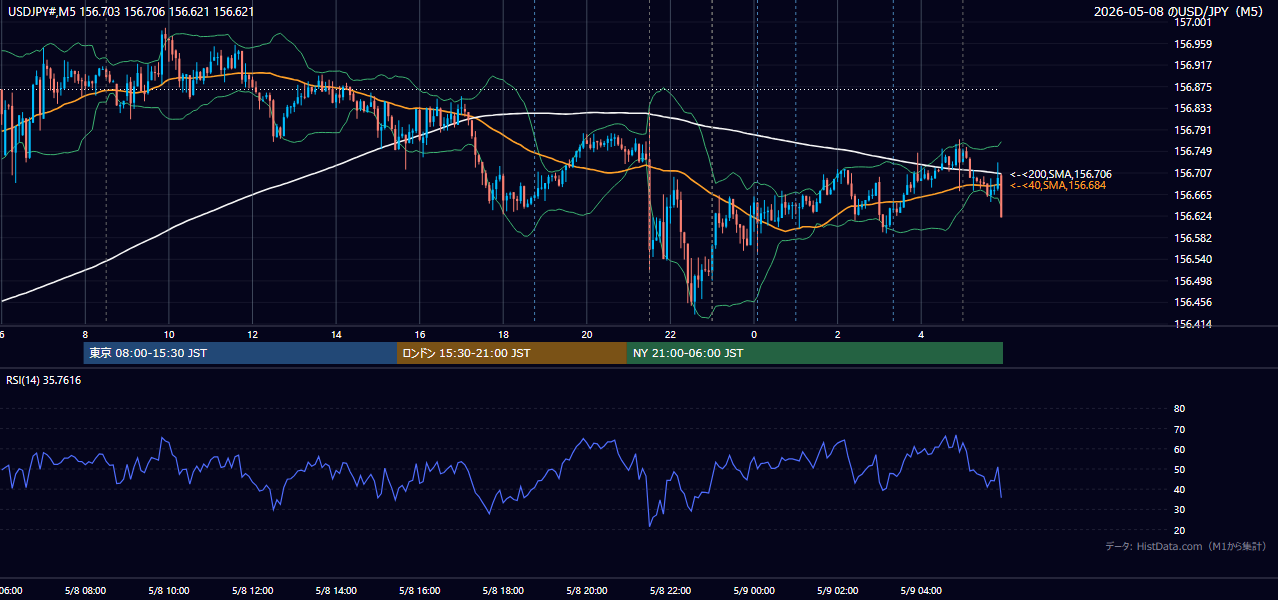This screenshot has height=600, width=1278.
Task: Click hour tick 12 under price chart
Action: 253,335
